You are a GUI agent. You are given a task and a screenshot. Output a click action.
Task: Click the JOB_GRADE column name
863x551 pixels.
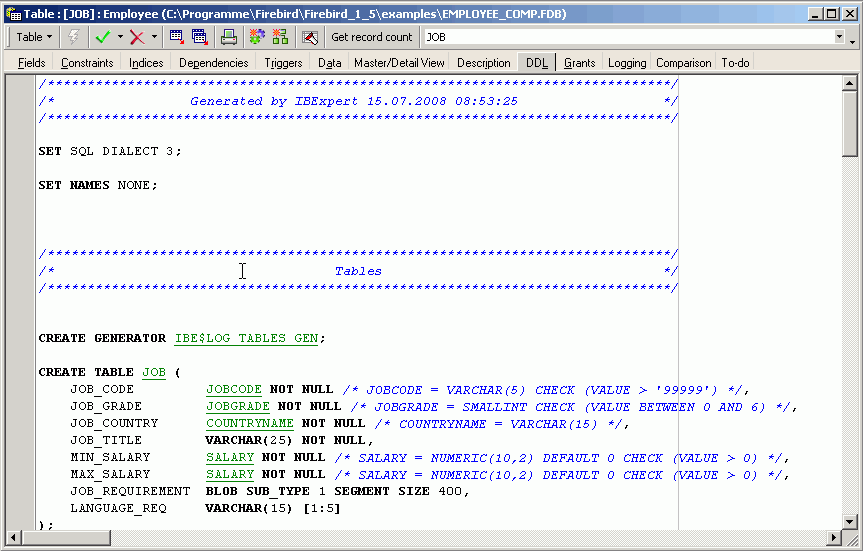pyautogui.click(x=106, y=406)
